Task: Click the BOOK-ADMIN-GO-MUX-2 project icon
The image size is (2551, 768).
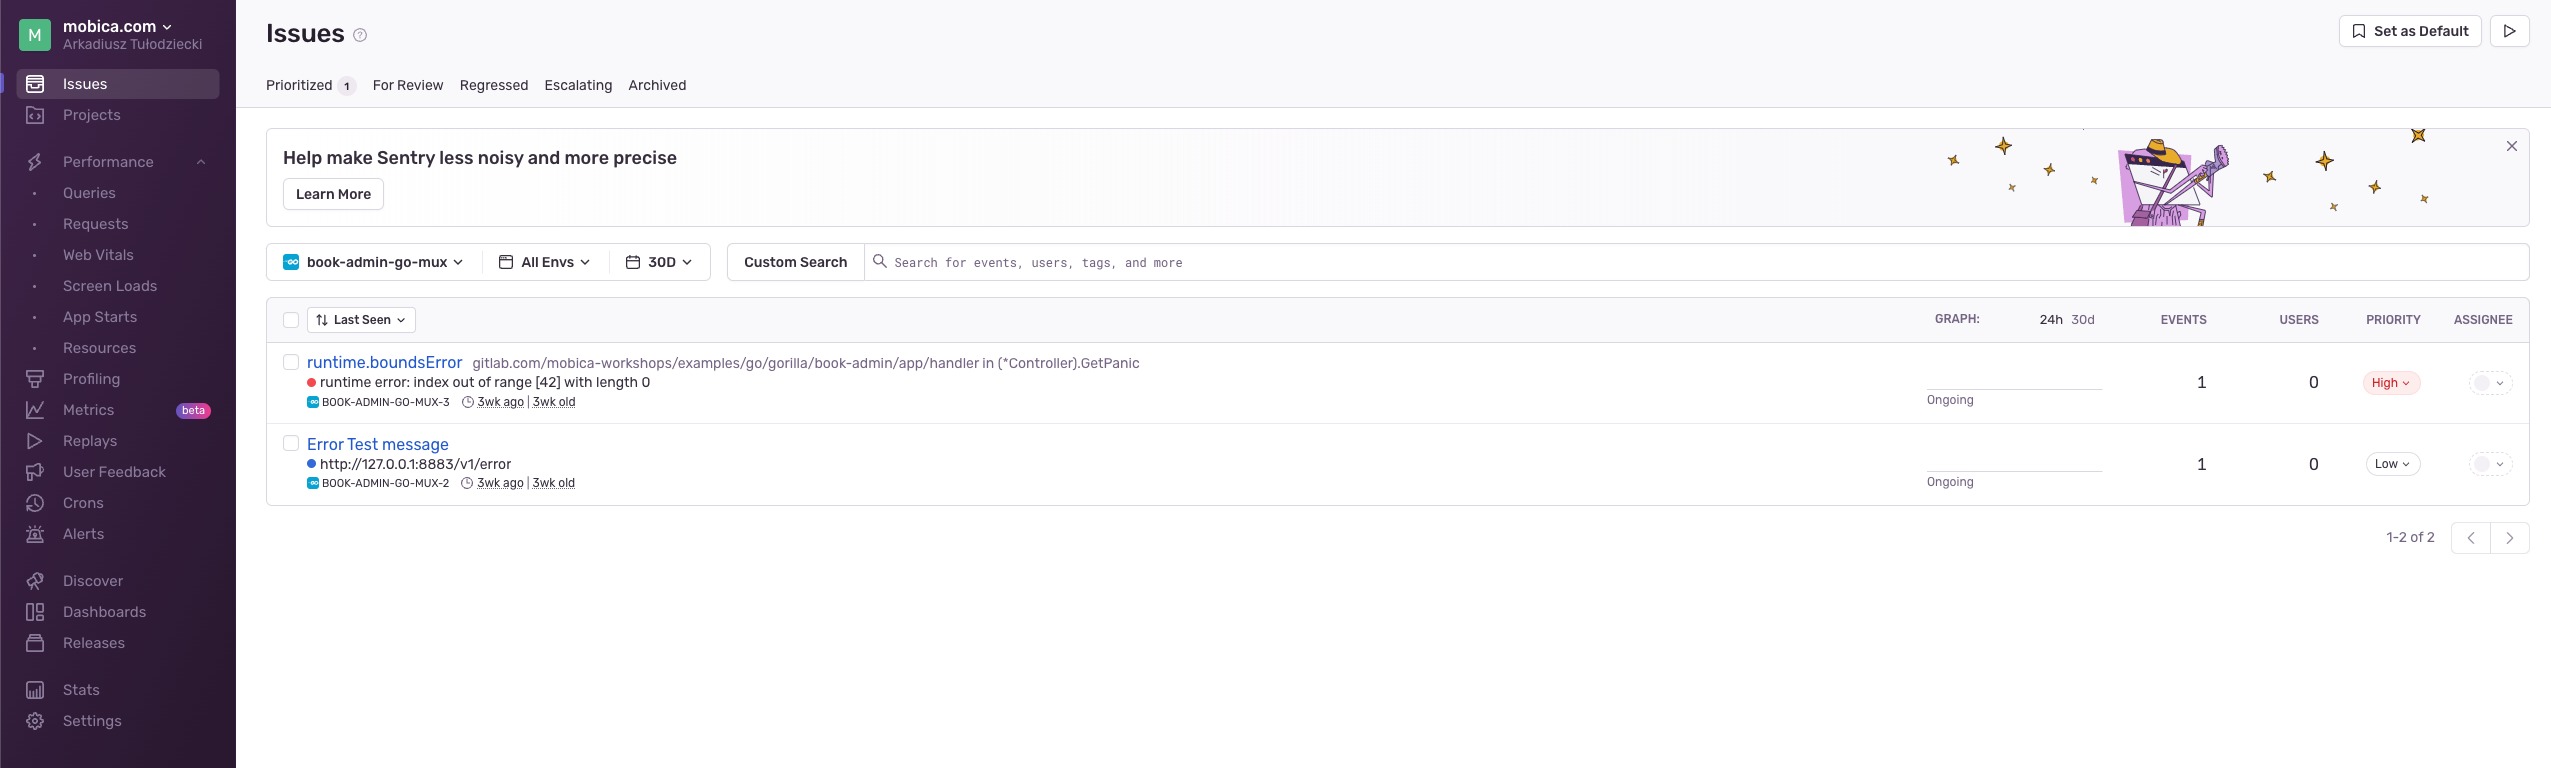Action: click(x=313, y=483)
